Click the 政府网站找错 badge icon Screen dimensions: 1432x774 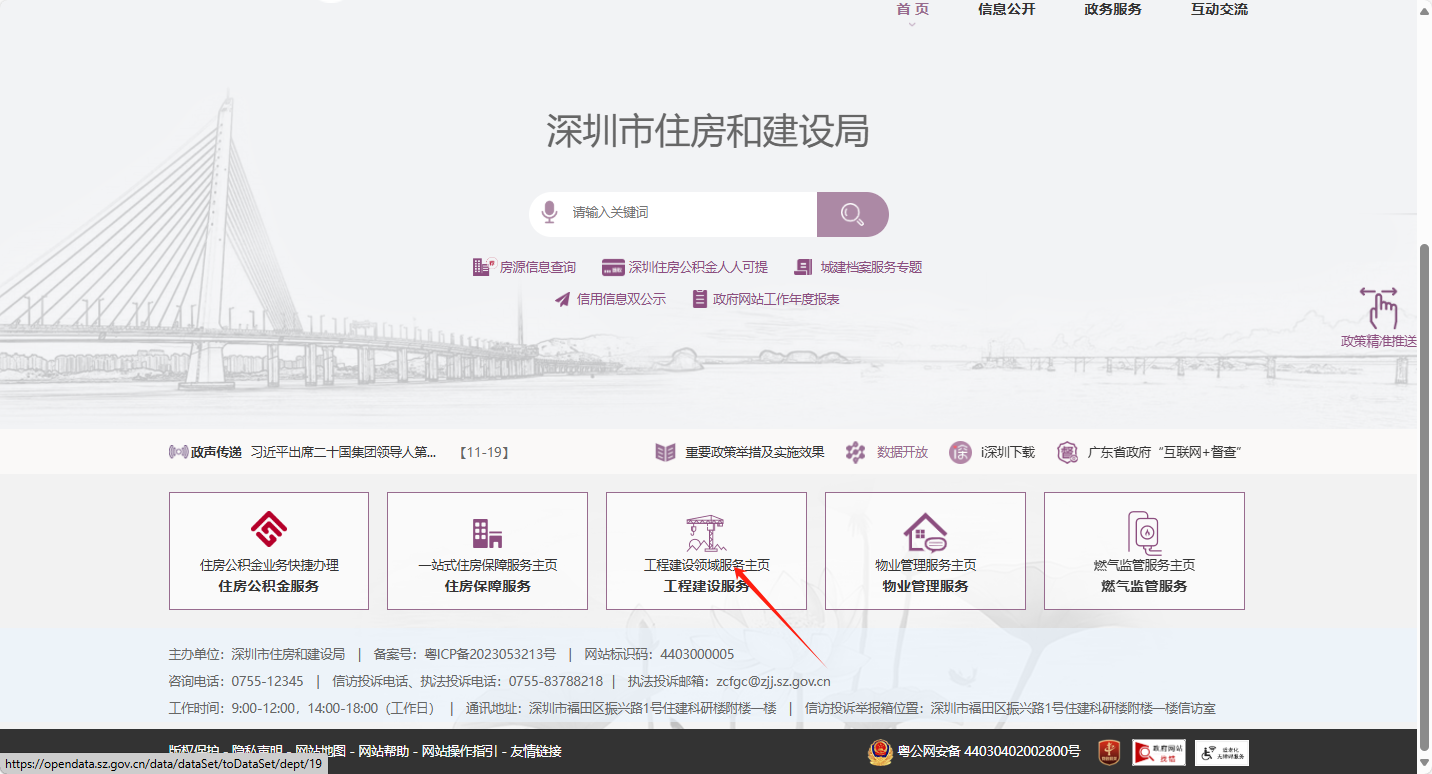1159,752
